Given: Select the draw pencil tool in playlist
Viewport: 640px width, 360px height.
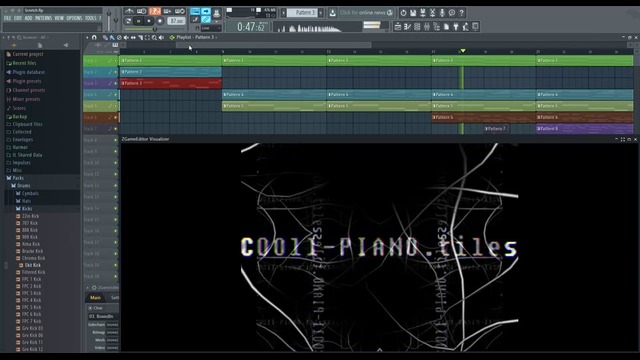Looking at the screenshot, I should coord(105,38).
